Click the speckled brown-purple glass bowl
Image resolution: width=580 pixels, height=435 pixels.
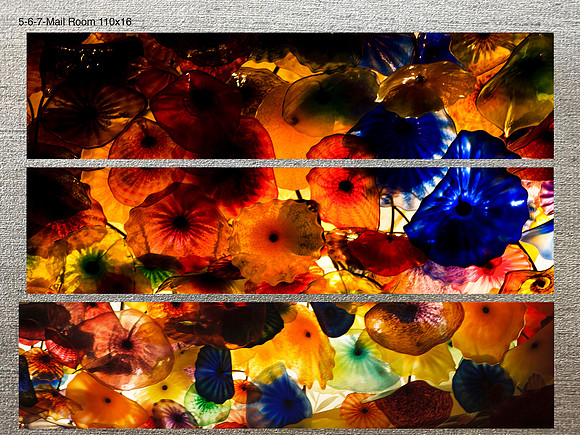(414, 326)
